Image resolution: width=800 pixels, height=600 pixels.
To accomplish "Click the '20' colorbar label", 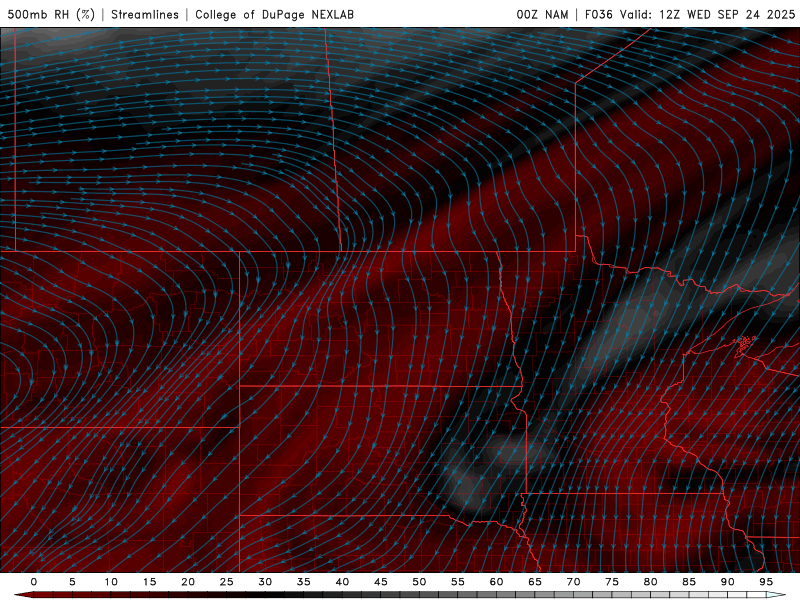I will 188,582.
